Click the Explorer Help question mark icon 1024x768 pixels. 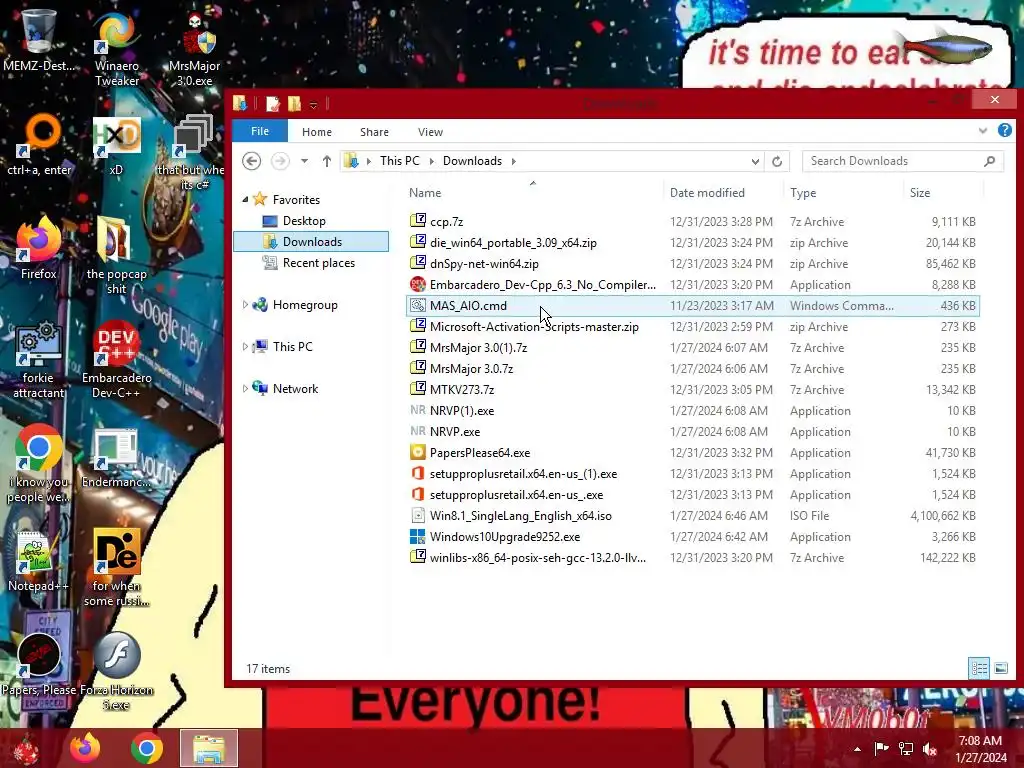pyautogui.click(x=1004, y=130)
